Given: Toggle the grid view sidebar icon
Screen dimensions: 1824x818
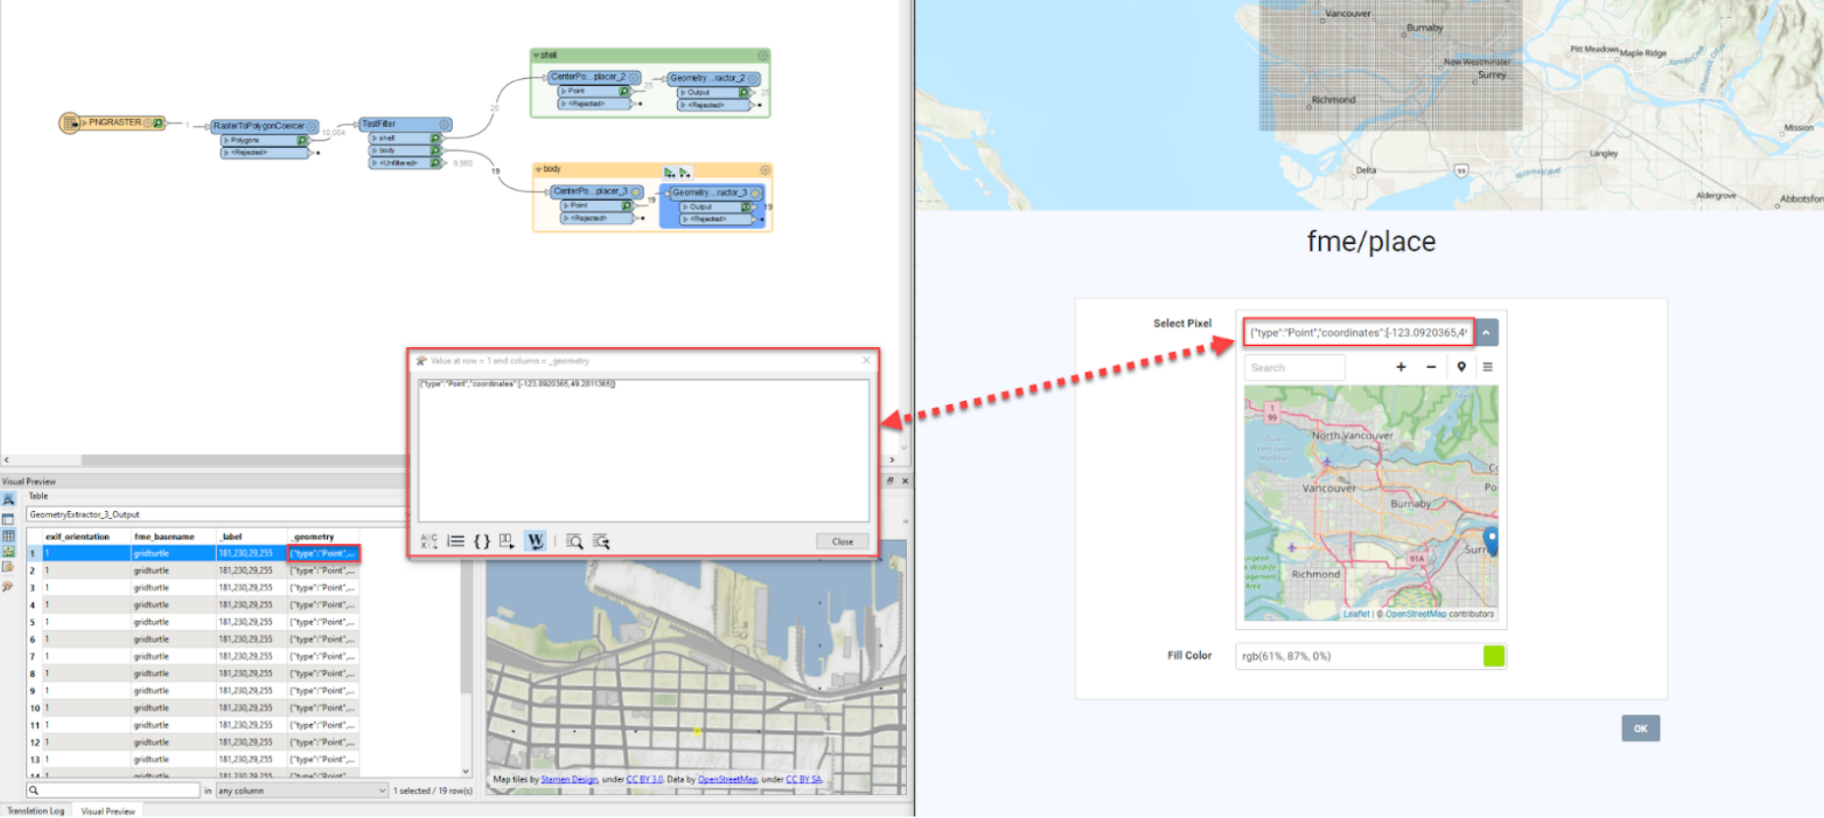Looking at the screenshot, I should click(9, 535).
